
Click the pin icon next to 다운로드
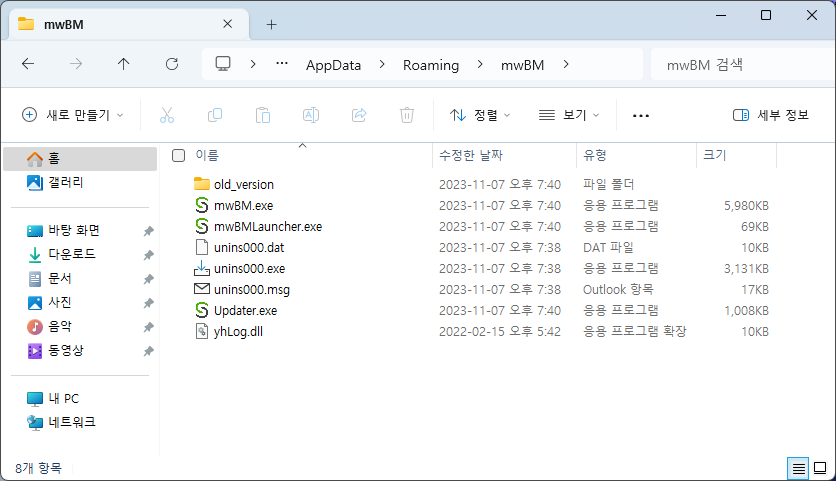point(148,255)
